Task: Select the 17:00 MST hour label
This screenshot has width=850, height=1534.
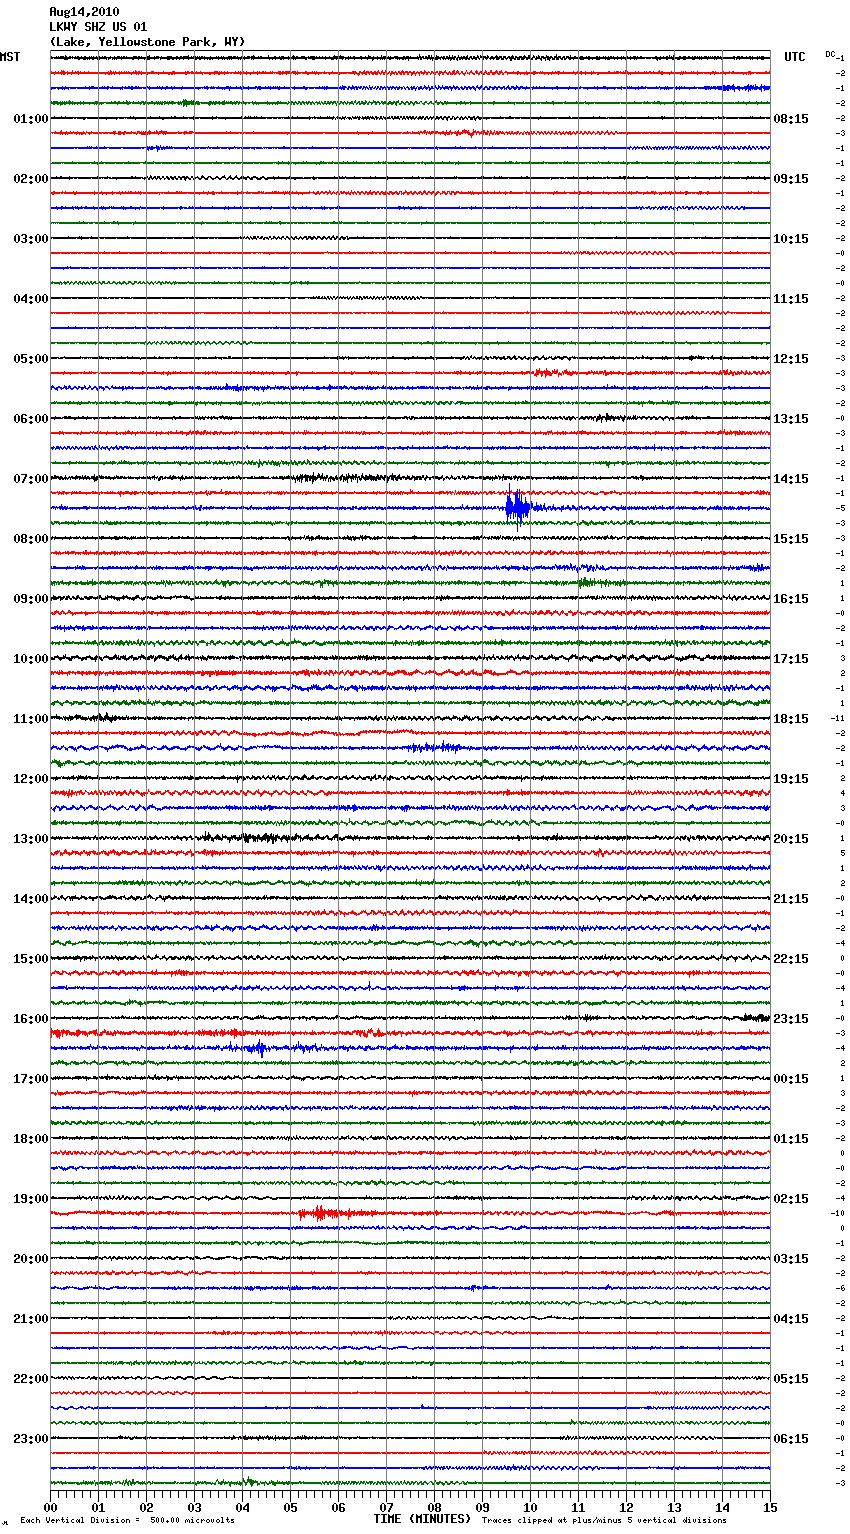Action: pyautogui.click(x=31, y=1079)
